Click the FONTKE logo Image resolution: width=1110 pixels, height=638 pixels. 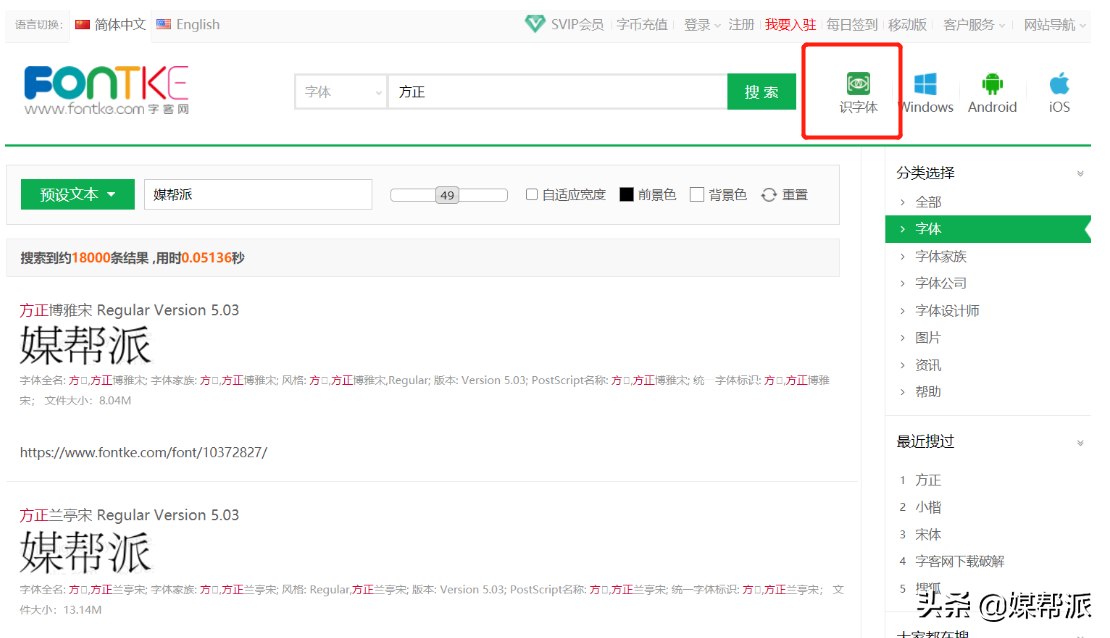[106, 90]
